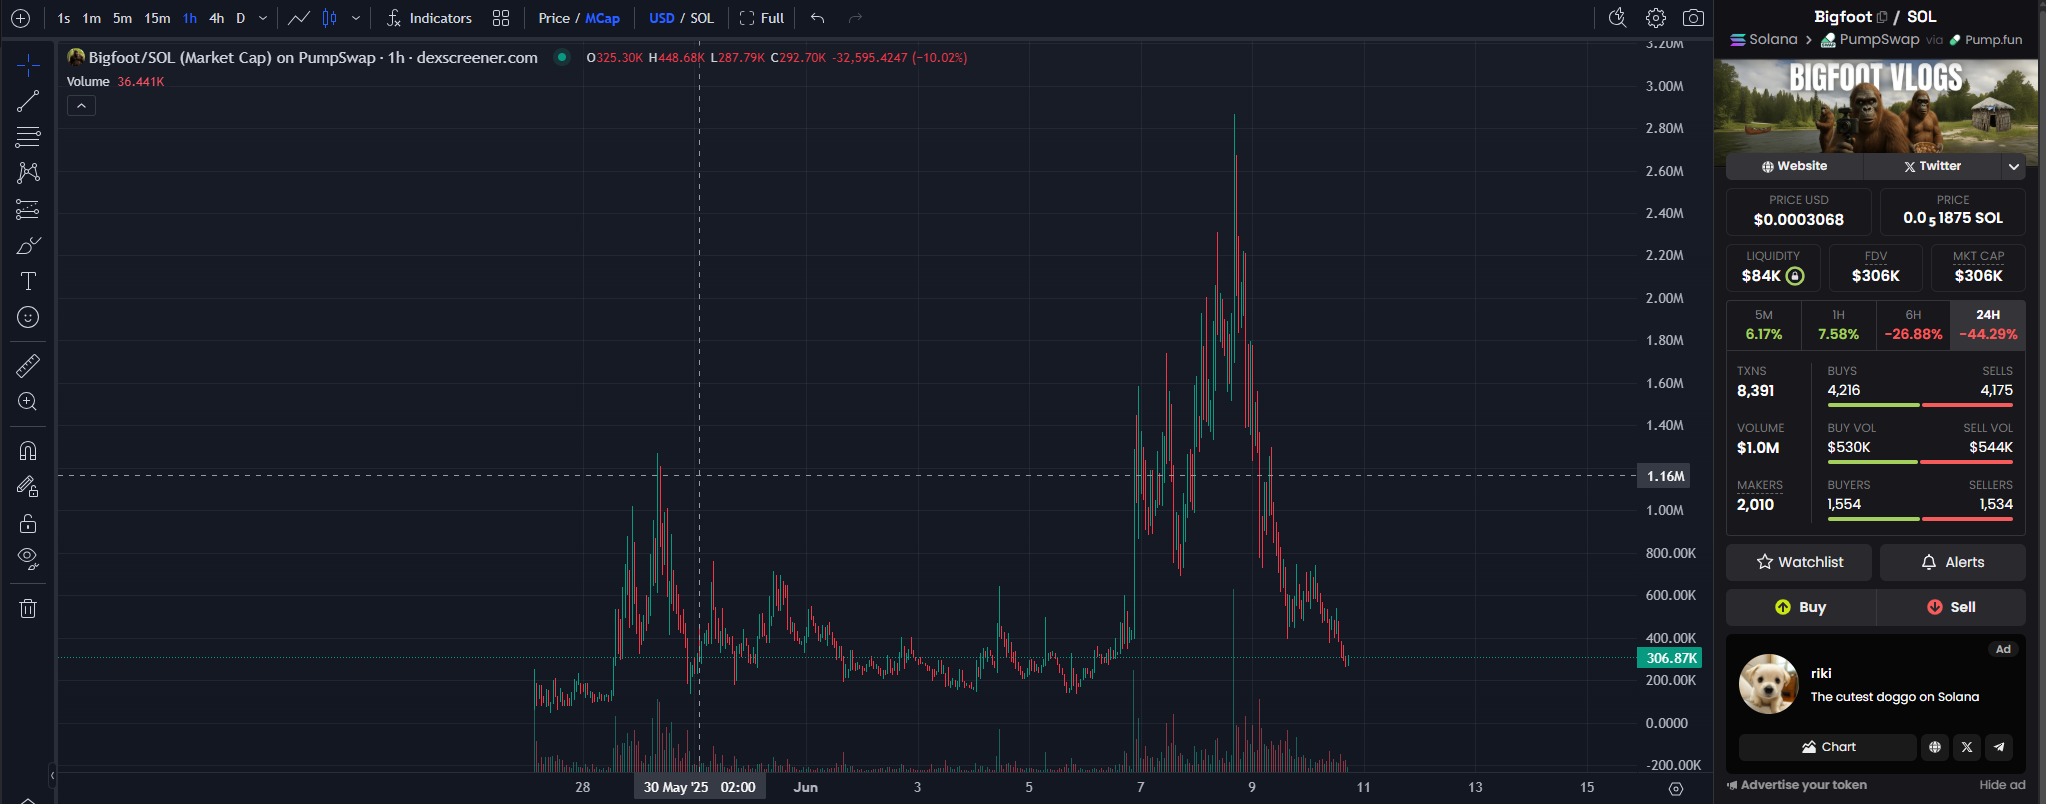2046x804 pixels.
Task: Copy the Bigfoot token address icon
Action: pyautogui.click(x=1882, y=17)
